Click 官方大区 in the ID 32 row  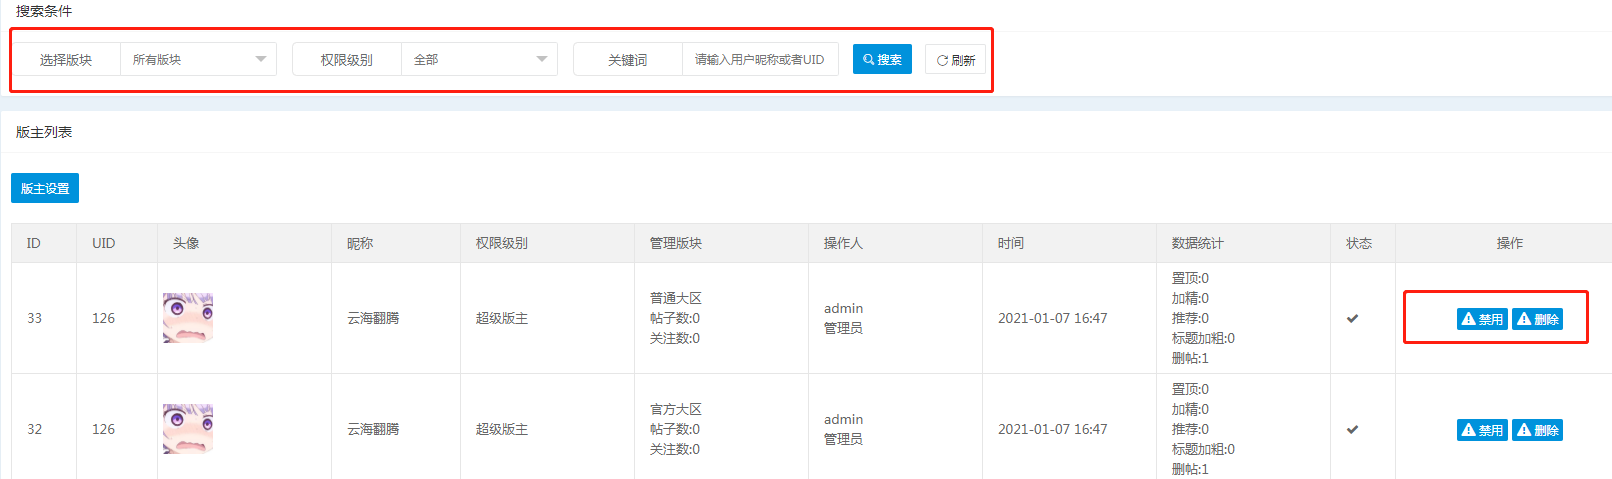tap(676, 409)
